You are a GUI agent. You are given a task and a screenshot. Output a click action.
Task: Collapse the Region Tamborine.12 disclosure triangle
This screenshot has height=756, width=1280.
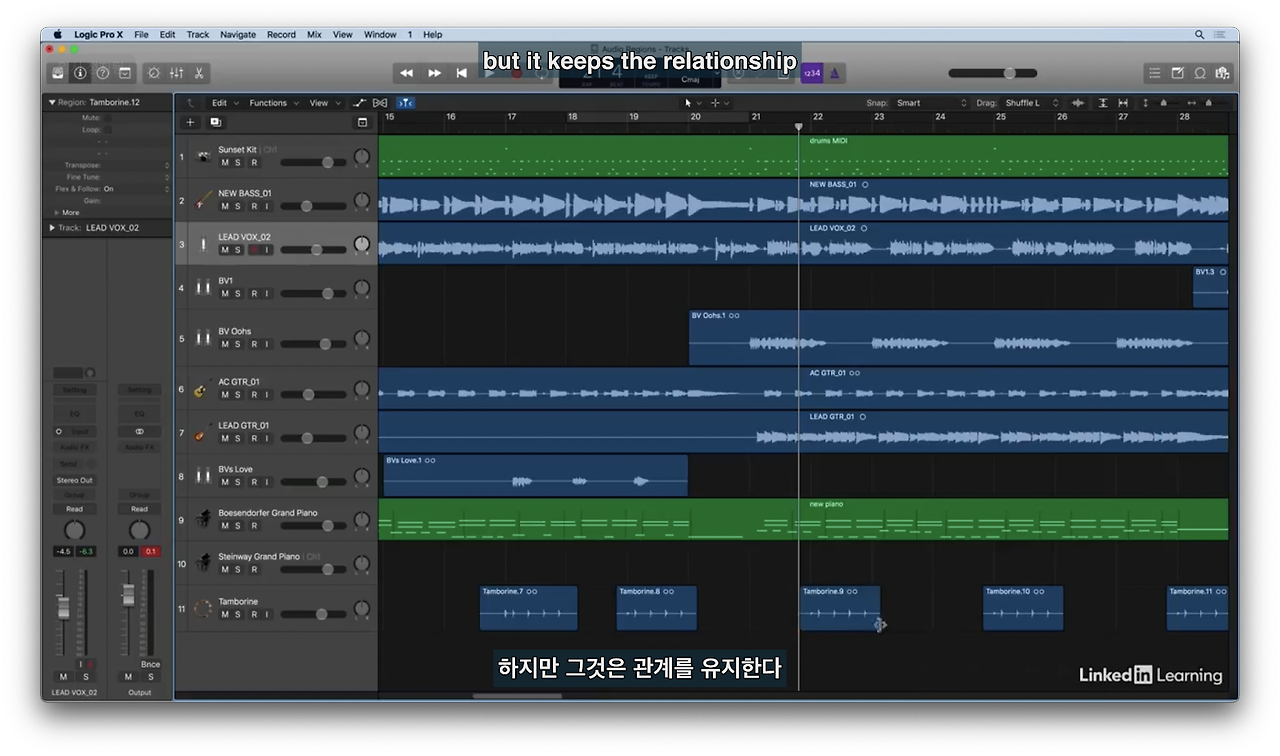tap(52, 102)
